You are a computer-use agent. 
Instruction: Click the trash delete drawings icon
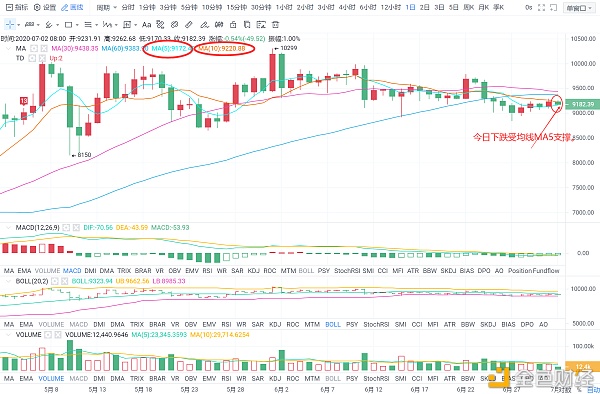[x=275, y=25]
